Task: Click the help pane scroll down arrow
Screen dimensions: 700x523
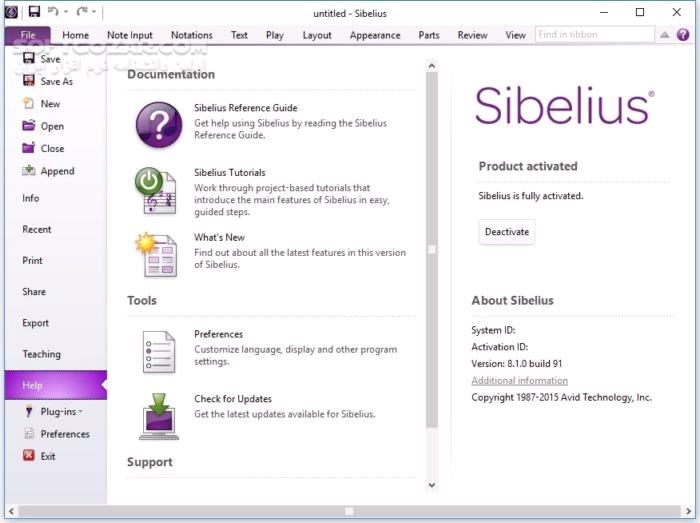Action: click(x=431, y=485)
